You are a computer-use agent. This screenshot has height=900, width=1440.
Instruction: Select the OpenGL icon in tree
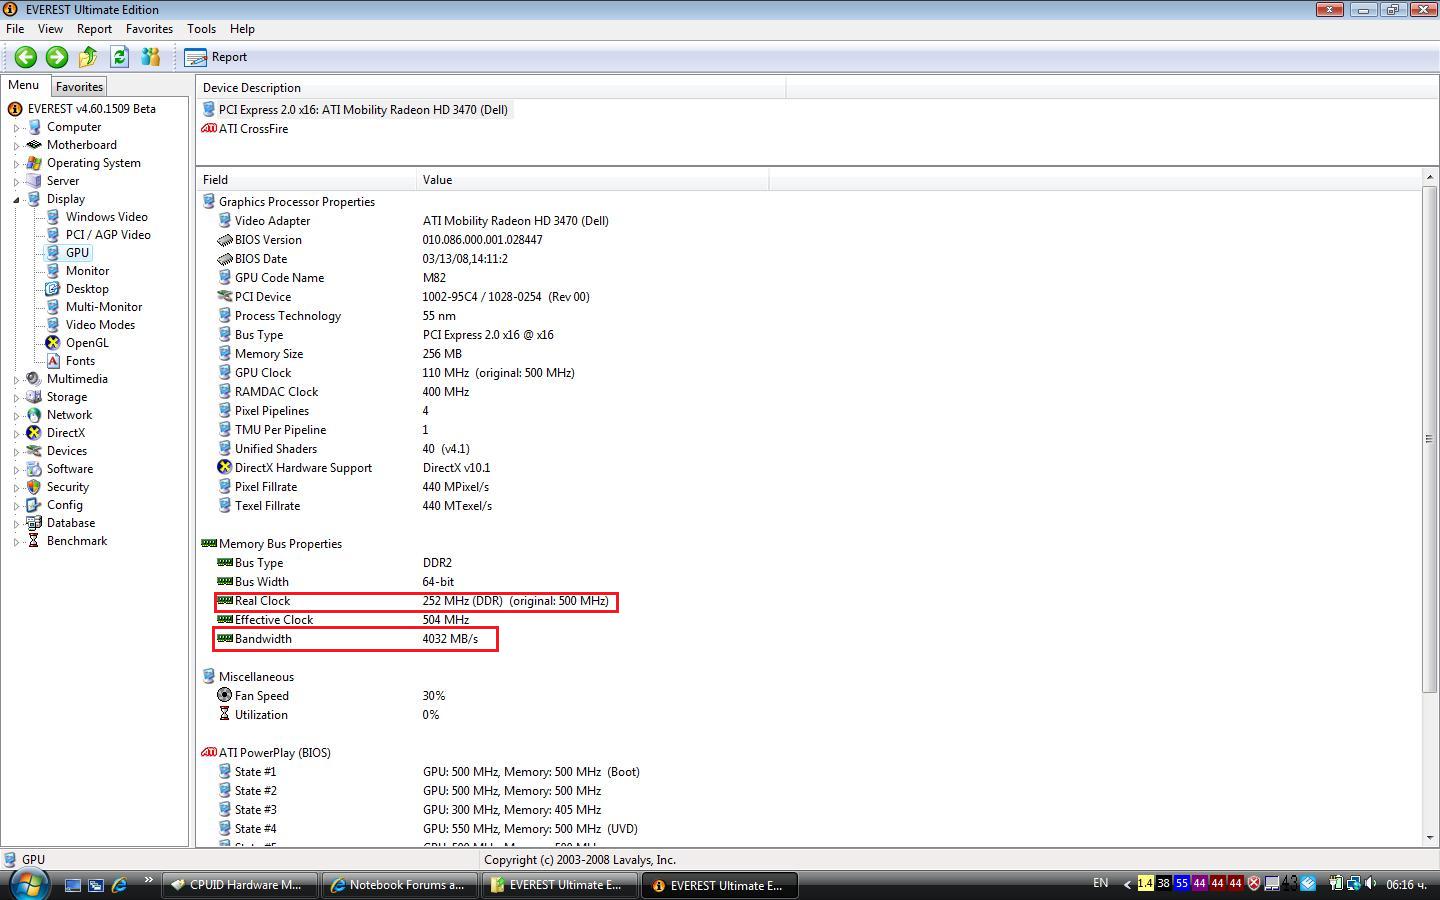pyautogui.click(x=53, y=343)
